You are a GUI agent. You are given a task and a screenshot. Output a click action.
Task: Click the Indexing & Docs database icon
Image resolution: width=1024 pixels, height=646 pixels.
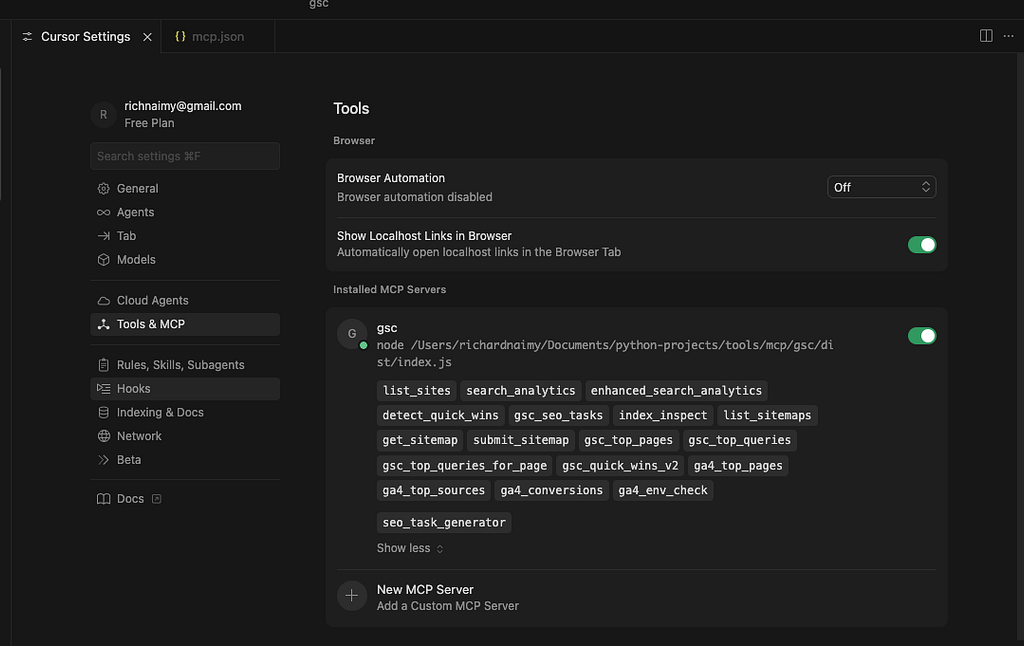click(103, 413)
